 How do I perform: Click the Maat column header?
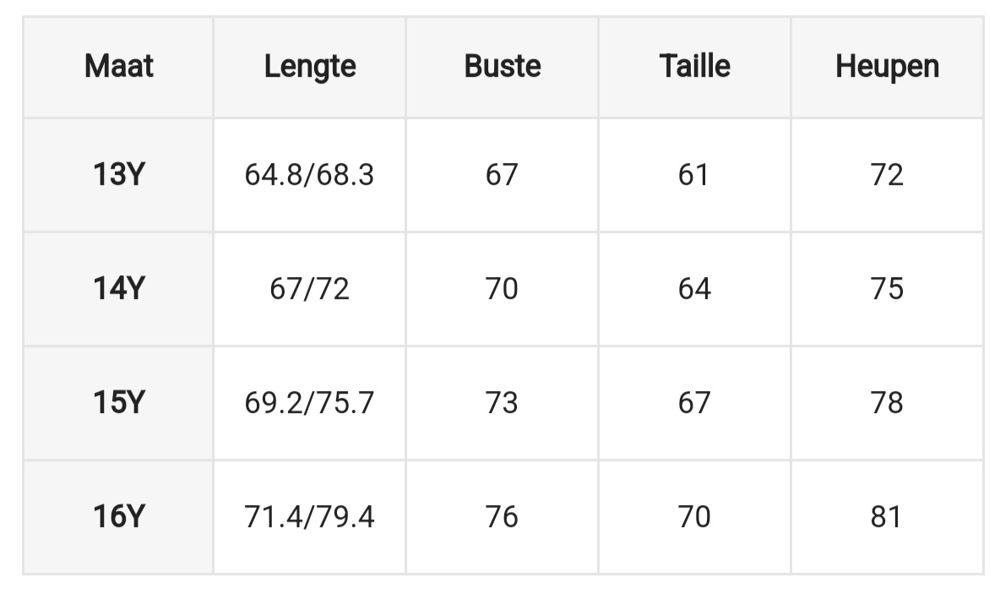point(119,66)
